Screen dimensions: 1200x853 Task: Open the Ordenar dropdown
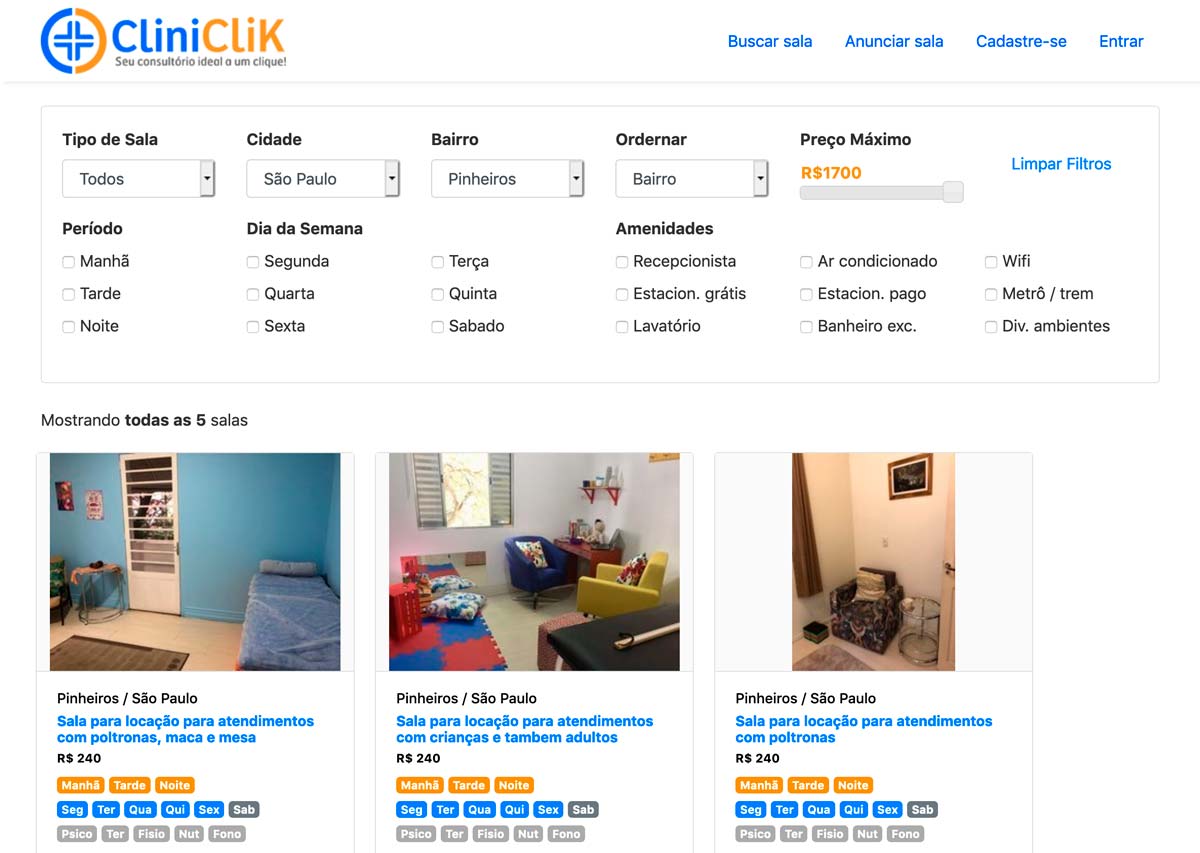692,179
